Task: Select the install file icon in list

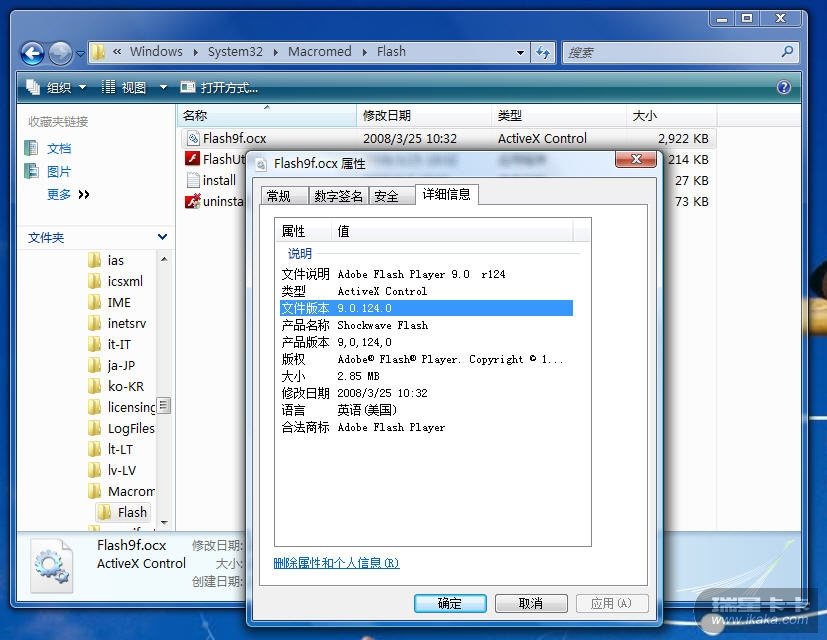Action: pos(193,180)
